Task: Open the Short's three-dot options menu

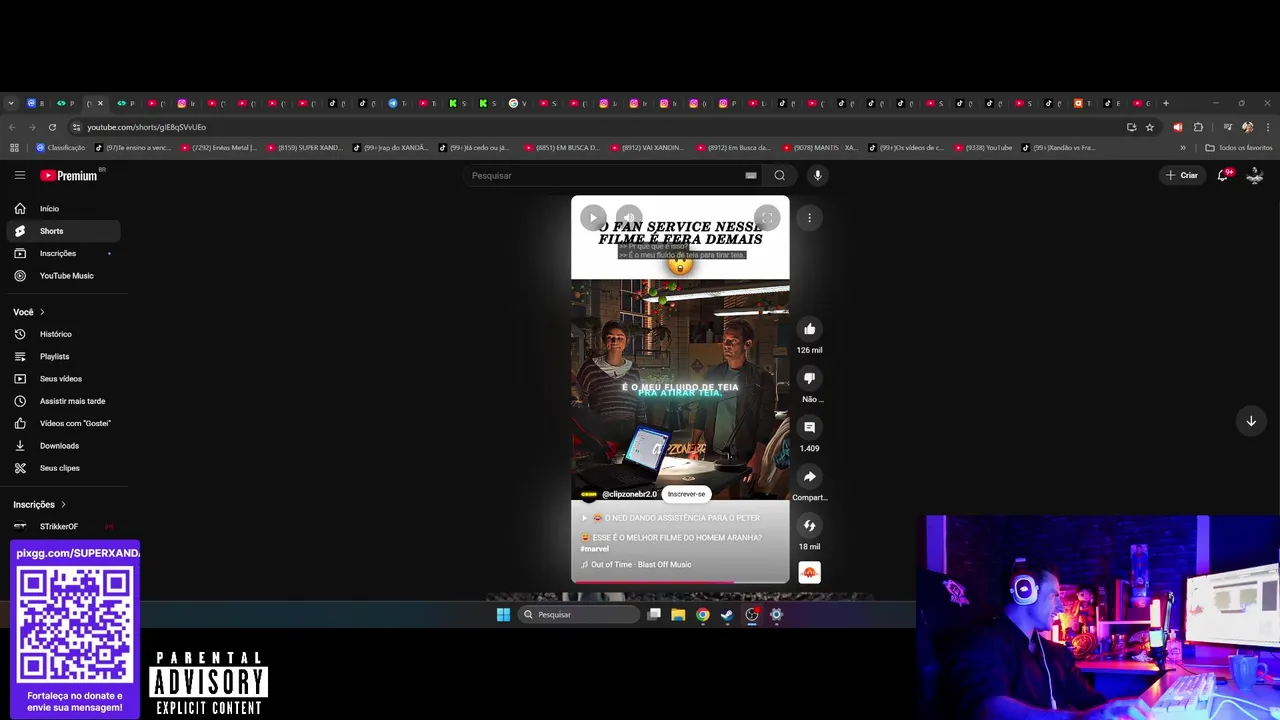Action: tap(809, 217)
